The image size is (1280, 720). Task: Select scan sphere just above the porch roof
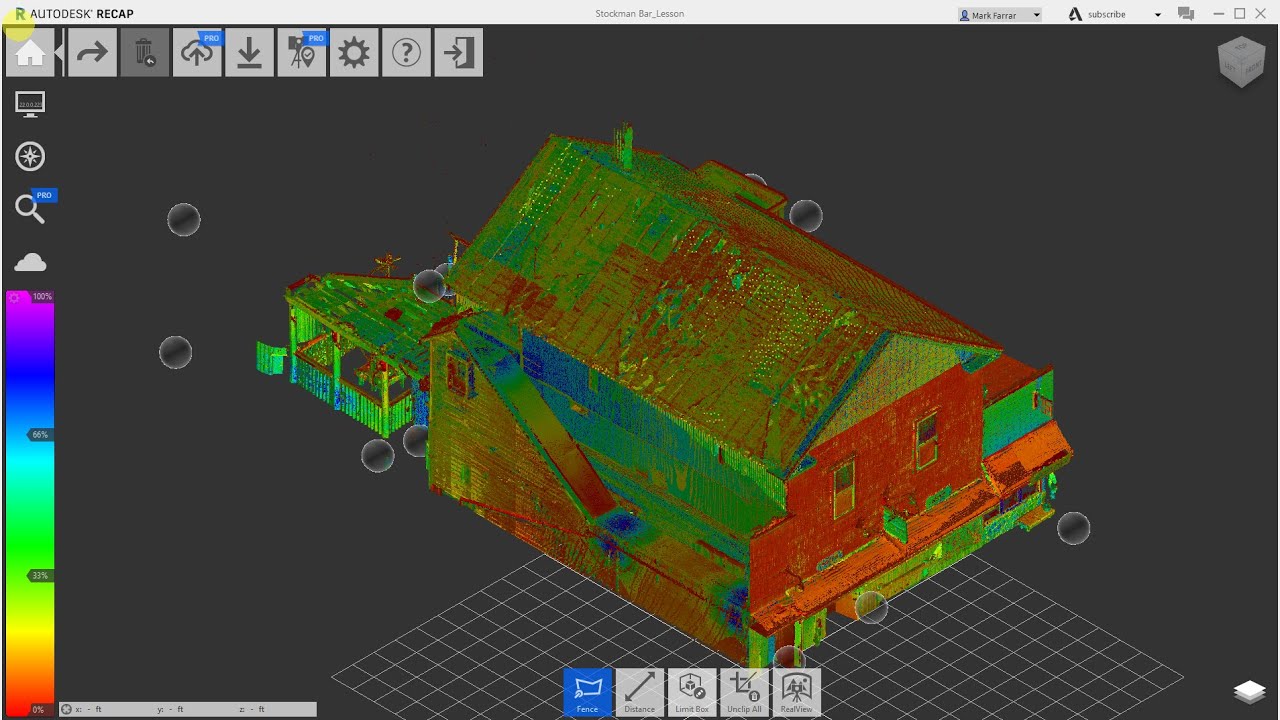coord(430,286)
